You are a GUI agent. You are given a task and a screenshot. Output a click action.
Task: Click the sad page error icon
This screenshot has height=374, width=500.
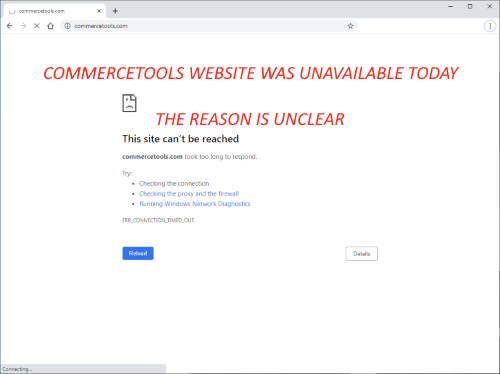tap(129, 103)
